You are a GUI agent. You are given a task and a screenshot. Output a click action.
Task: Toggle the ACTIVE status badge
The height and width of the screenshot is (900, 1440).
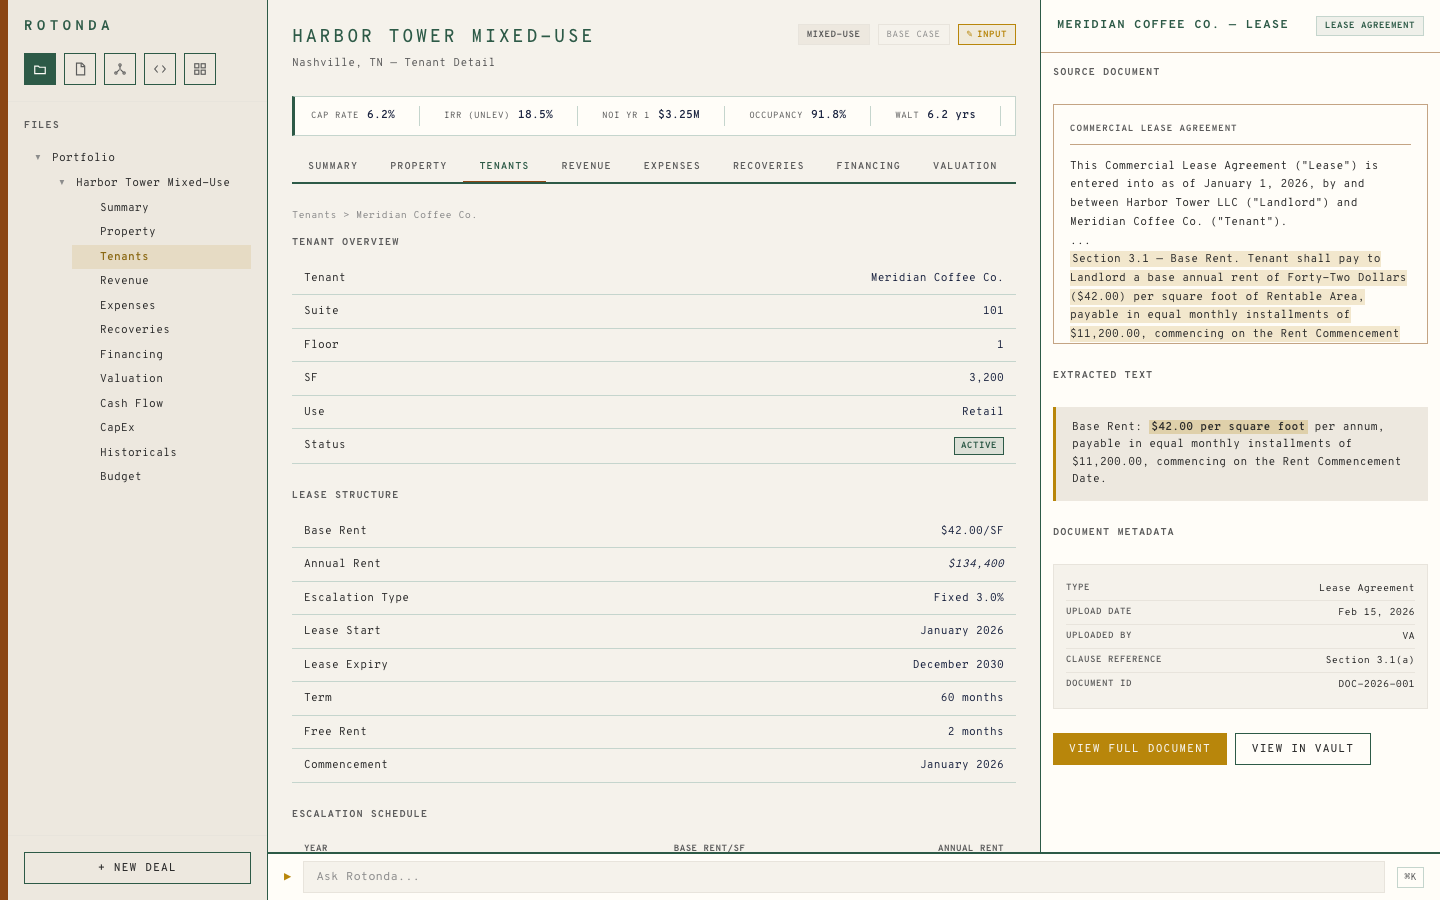tap(978, 445)
